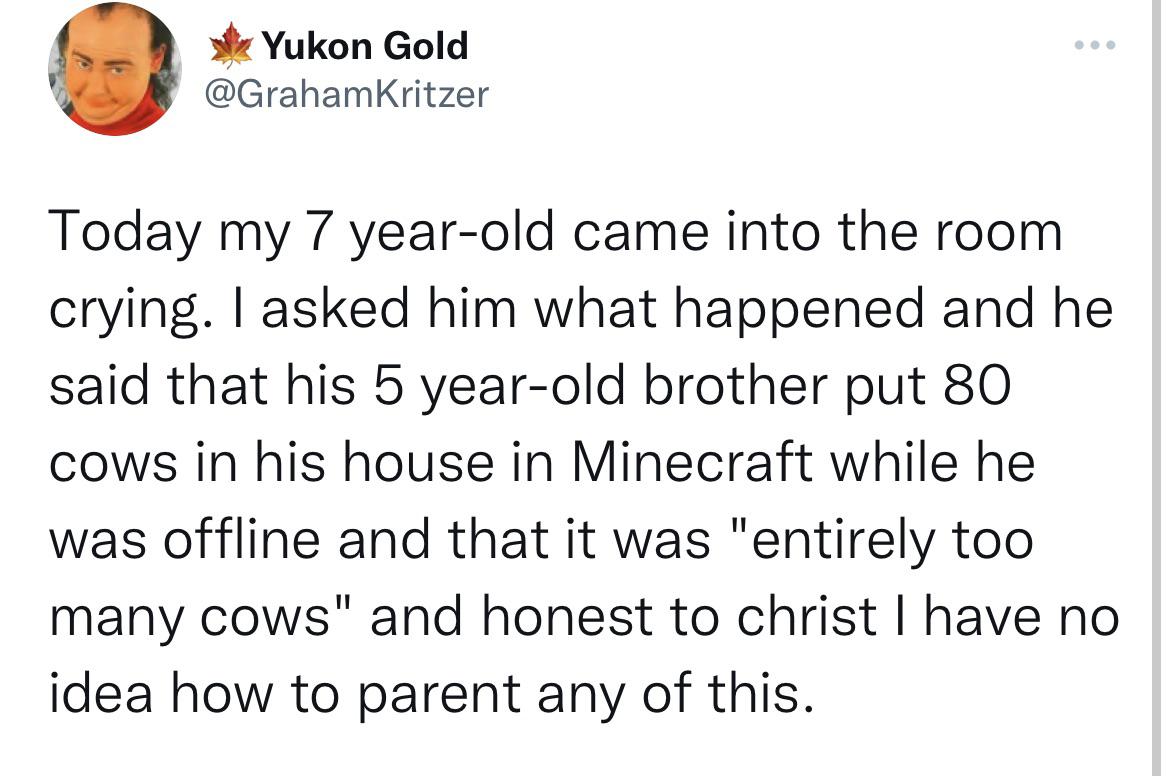Click the word "brother" in the tweet
Screen dimensions: 1170x776
tap(735, 386)
